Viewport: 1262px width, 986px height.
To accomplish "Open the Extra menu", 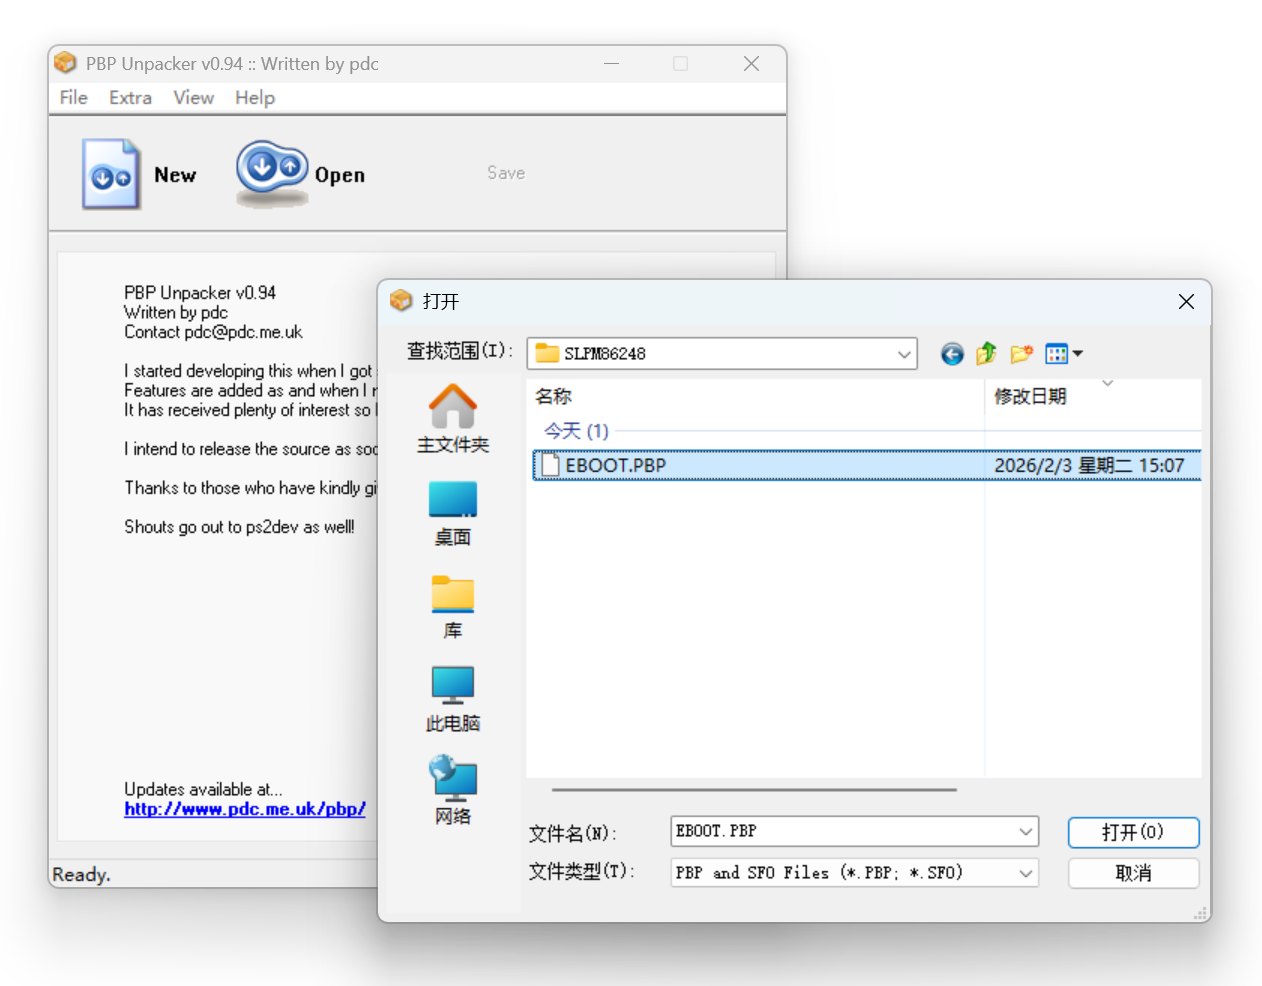I will 130,98.
